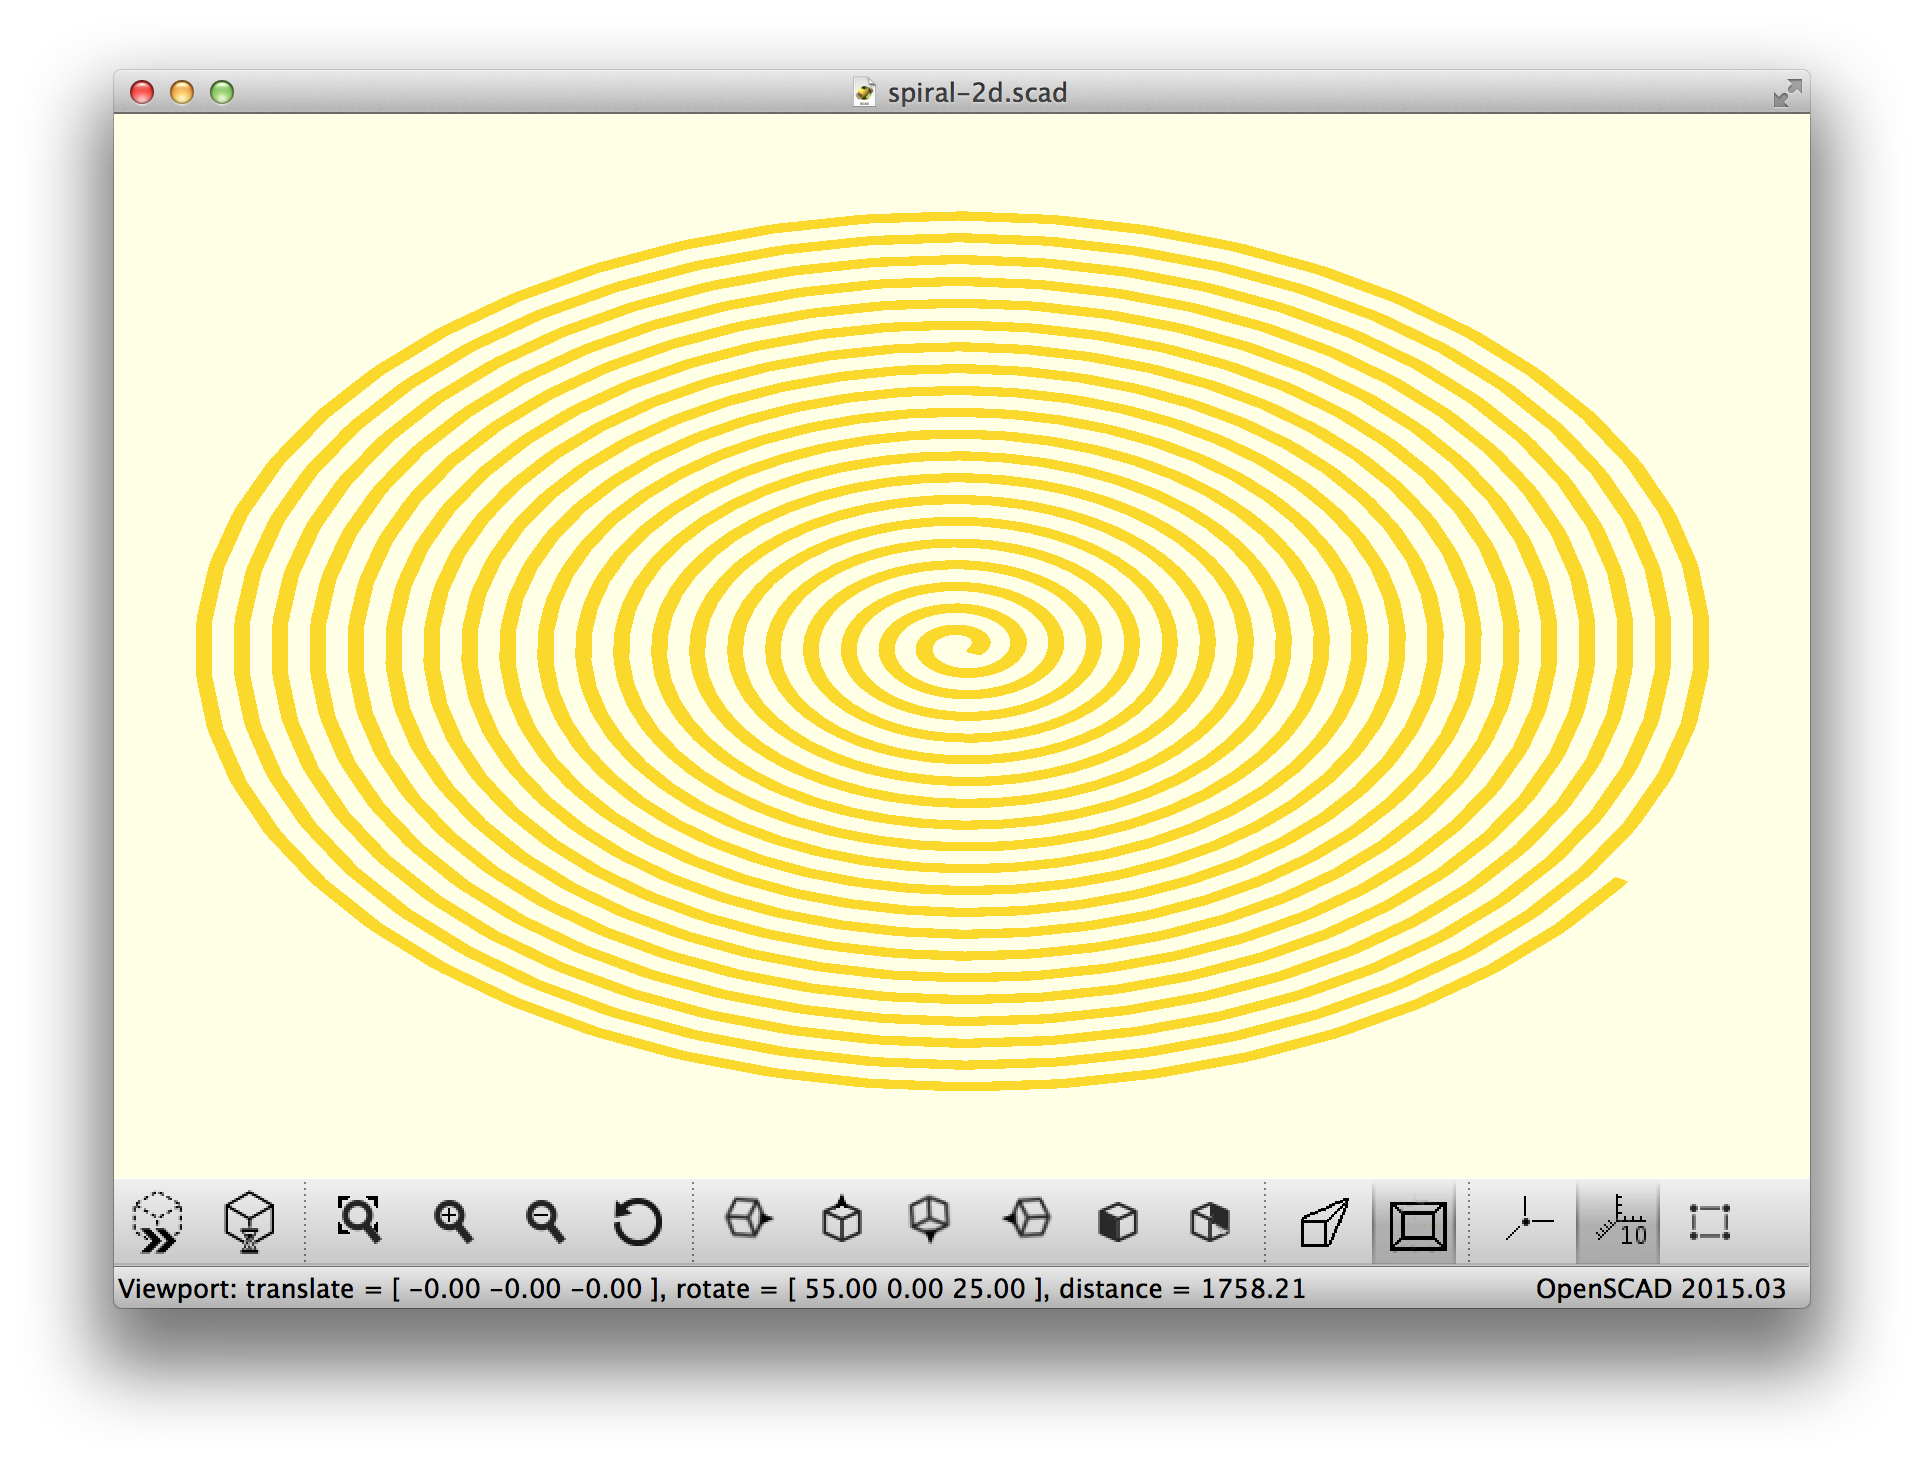Switch to the Bottom view cube icon
This screenshot has width=1924, height=1466.
(x=929, y=1219)
